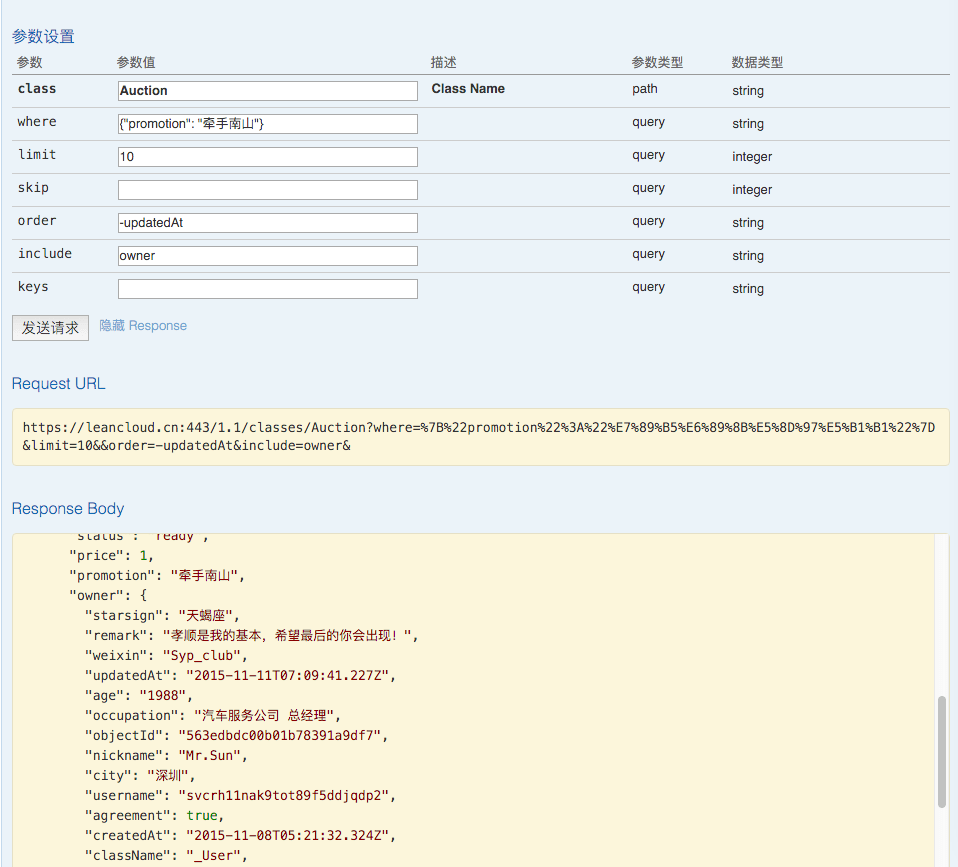The height and width of the screenshot is (867, 958).
Task: Click the include parameter name label
Action: 45,254
